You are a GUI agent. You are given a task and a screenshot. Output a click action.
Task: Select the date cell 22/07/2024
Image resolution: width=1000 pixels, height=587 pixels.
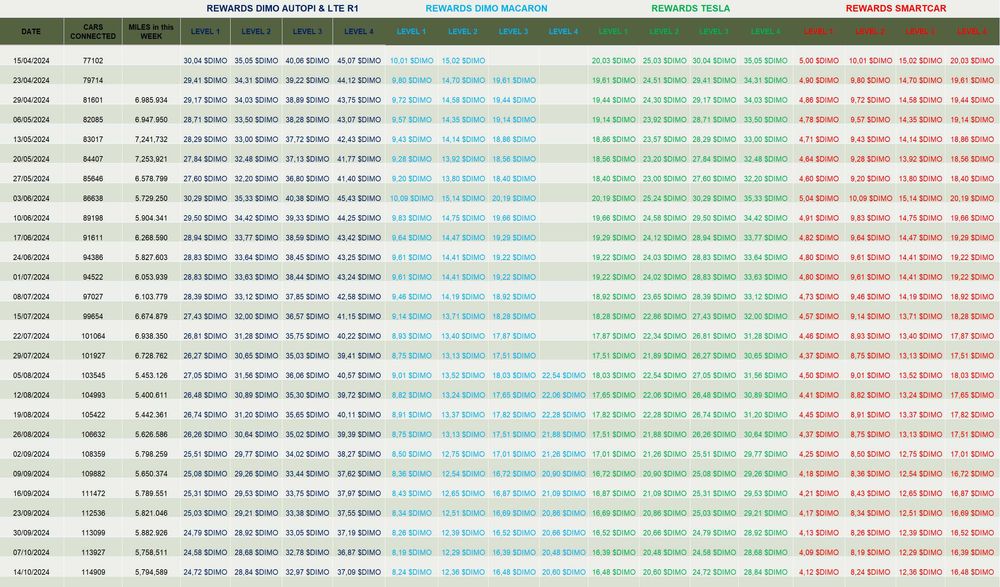[x=31, y=336]
